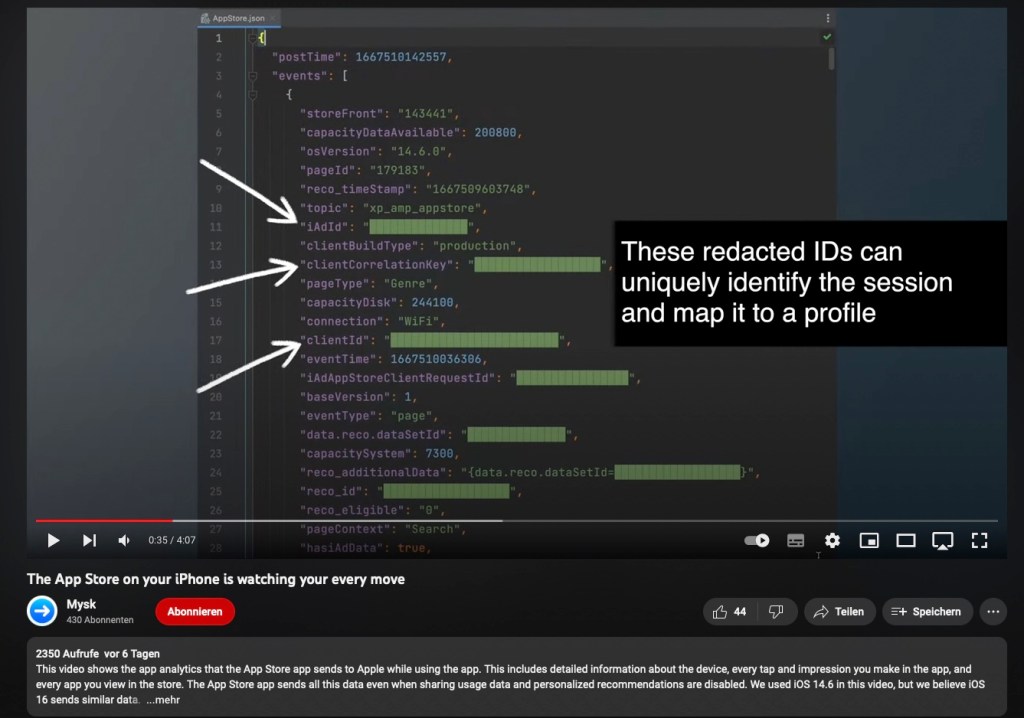Subscribe via the Abonnieren button
This screenshot has height=718, width=1024.
click(195, 612)
